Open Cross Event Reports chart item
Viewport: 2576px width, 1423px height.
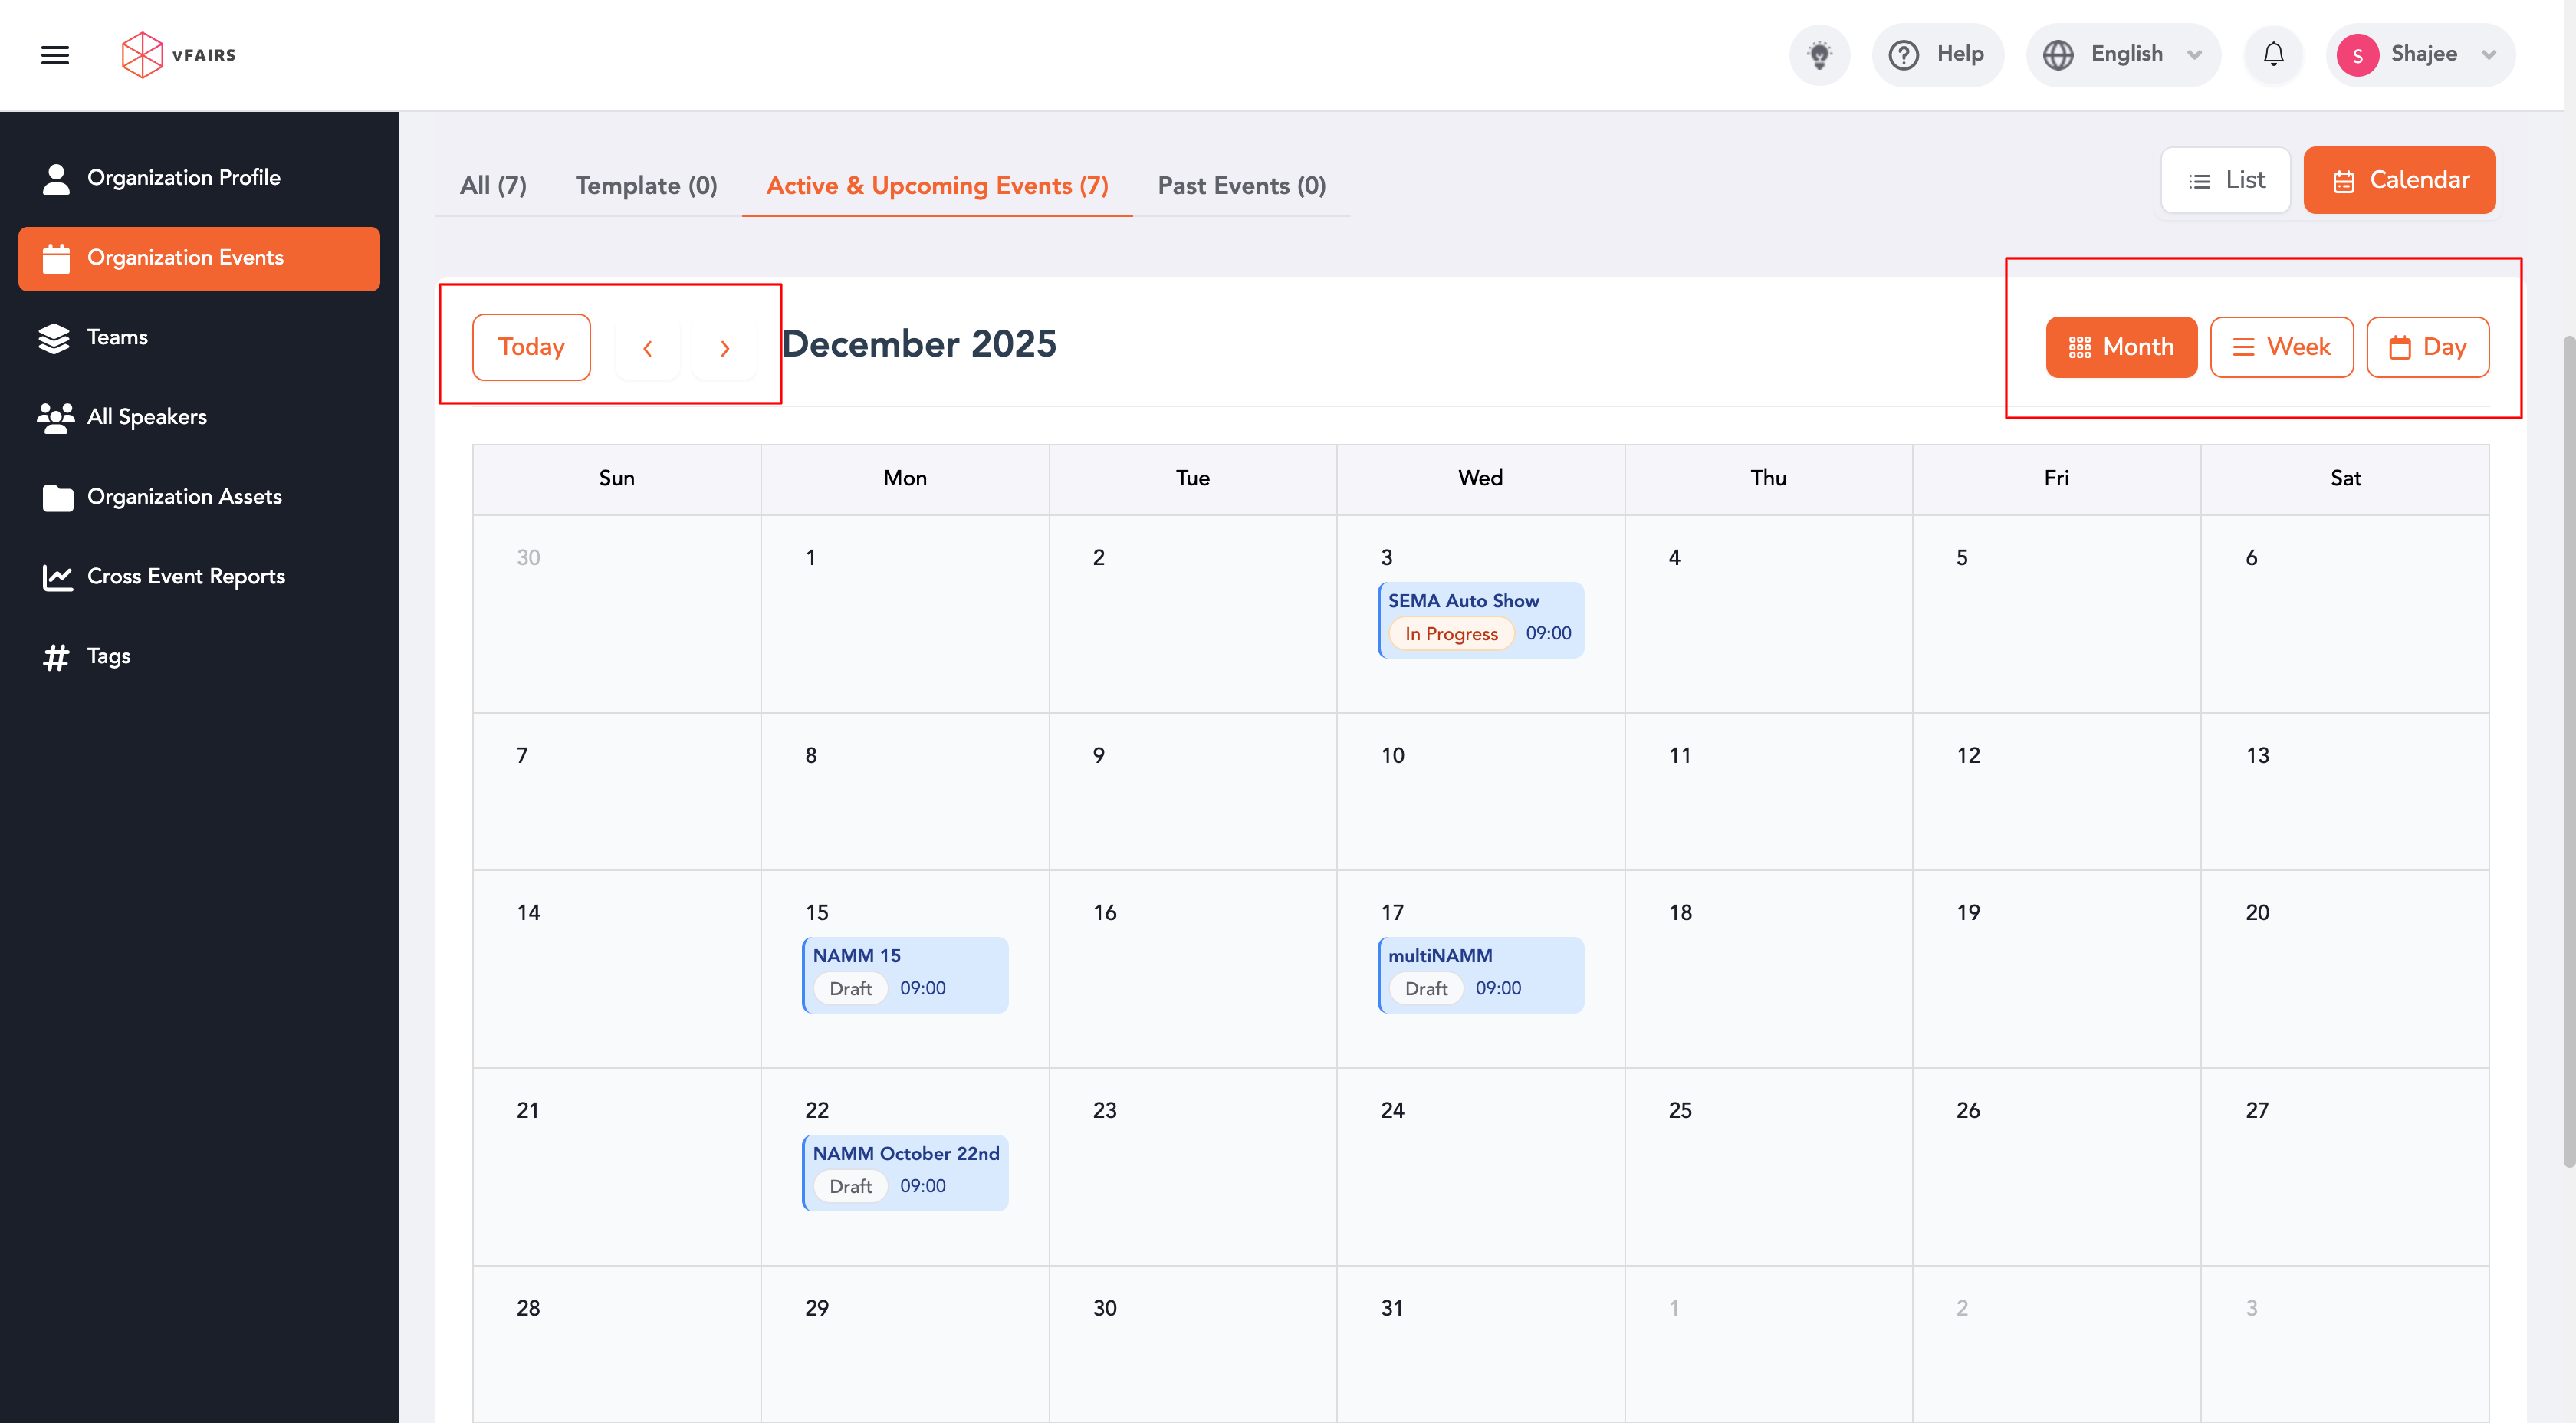coord(185,576)
